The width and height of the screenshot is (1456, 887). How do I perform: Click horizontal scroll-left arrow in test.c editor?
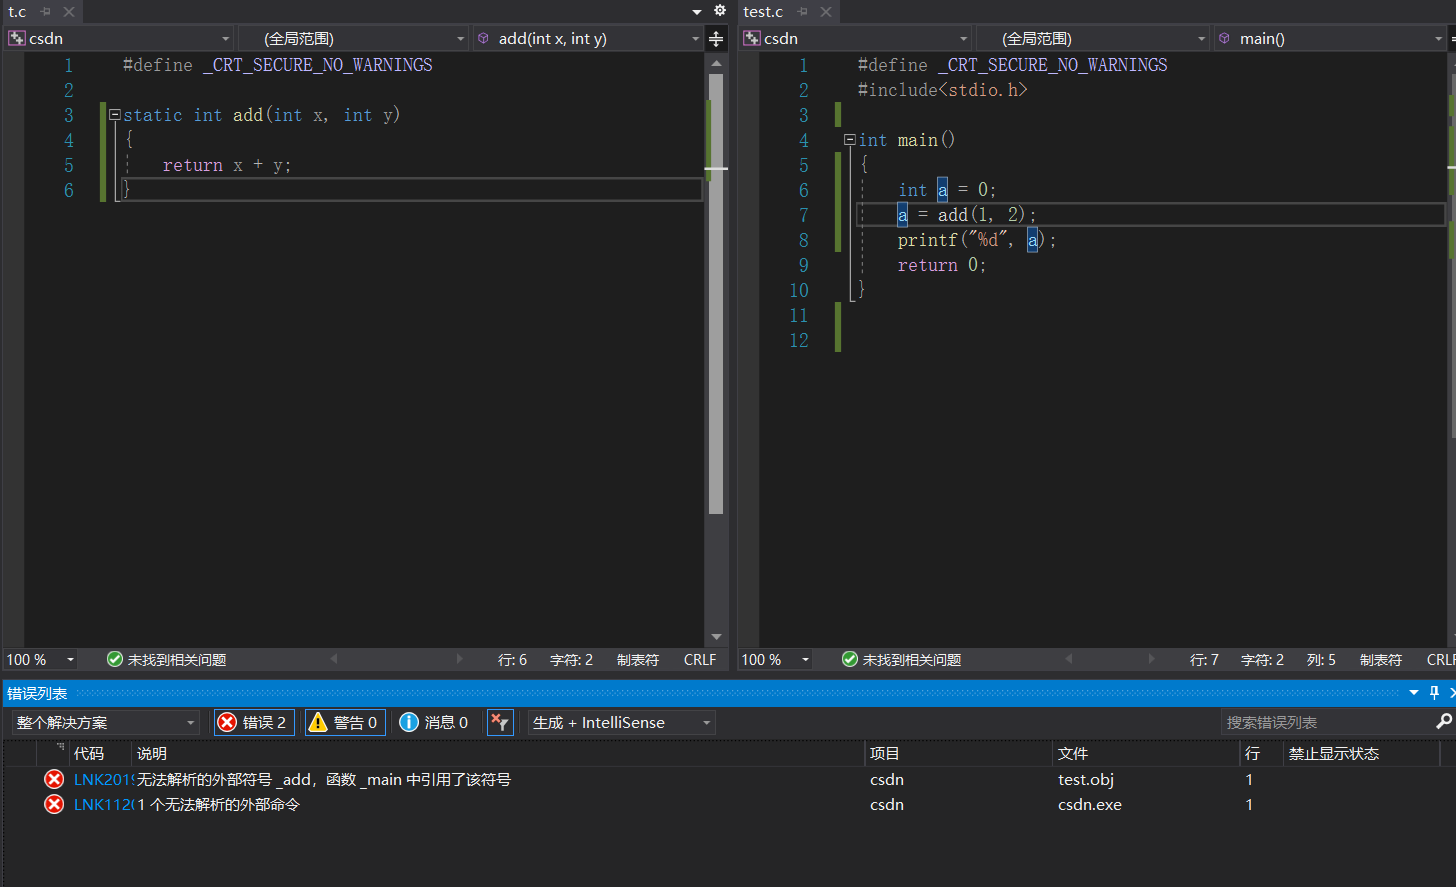(x=1069, y=659)
